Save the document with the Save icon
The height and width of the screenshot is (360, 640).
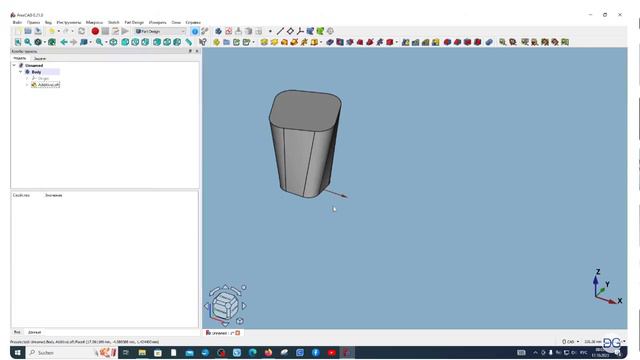coord(38,31)
